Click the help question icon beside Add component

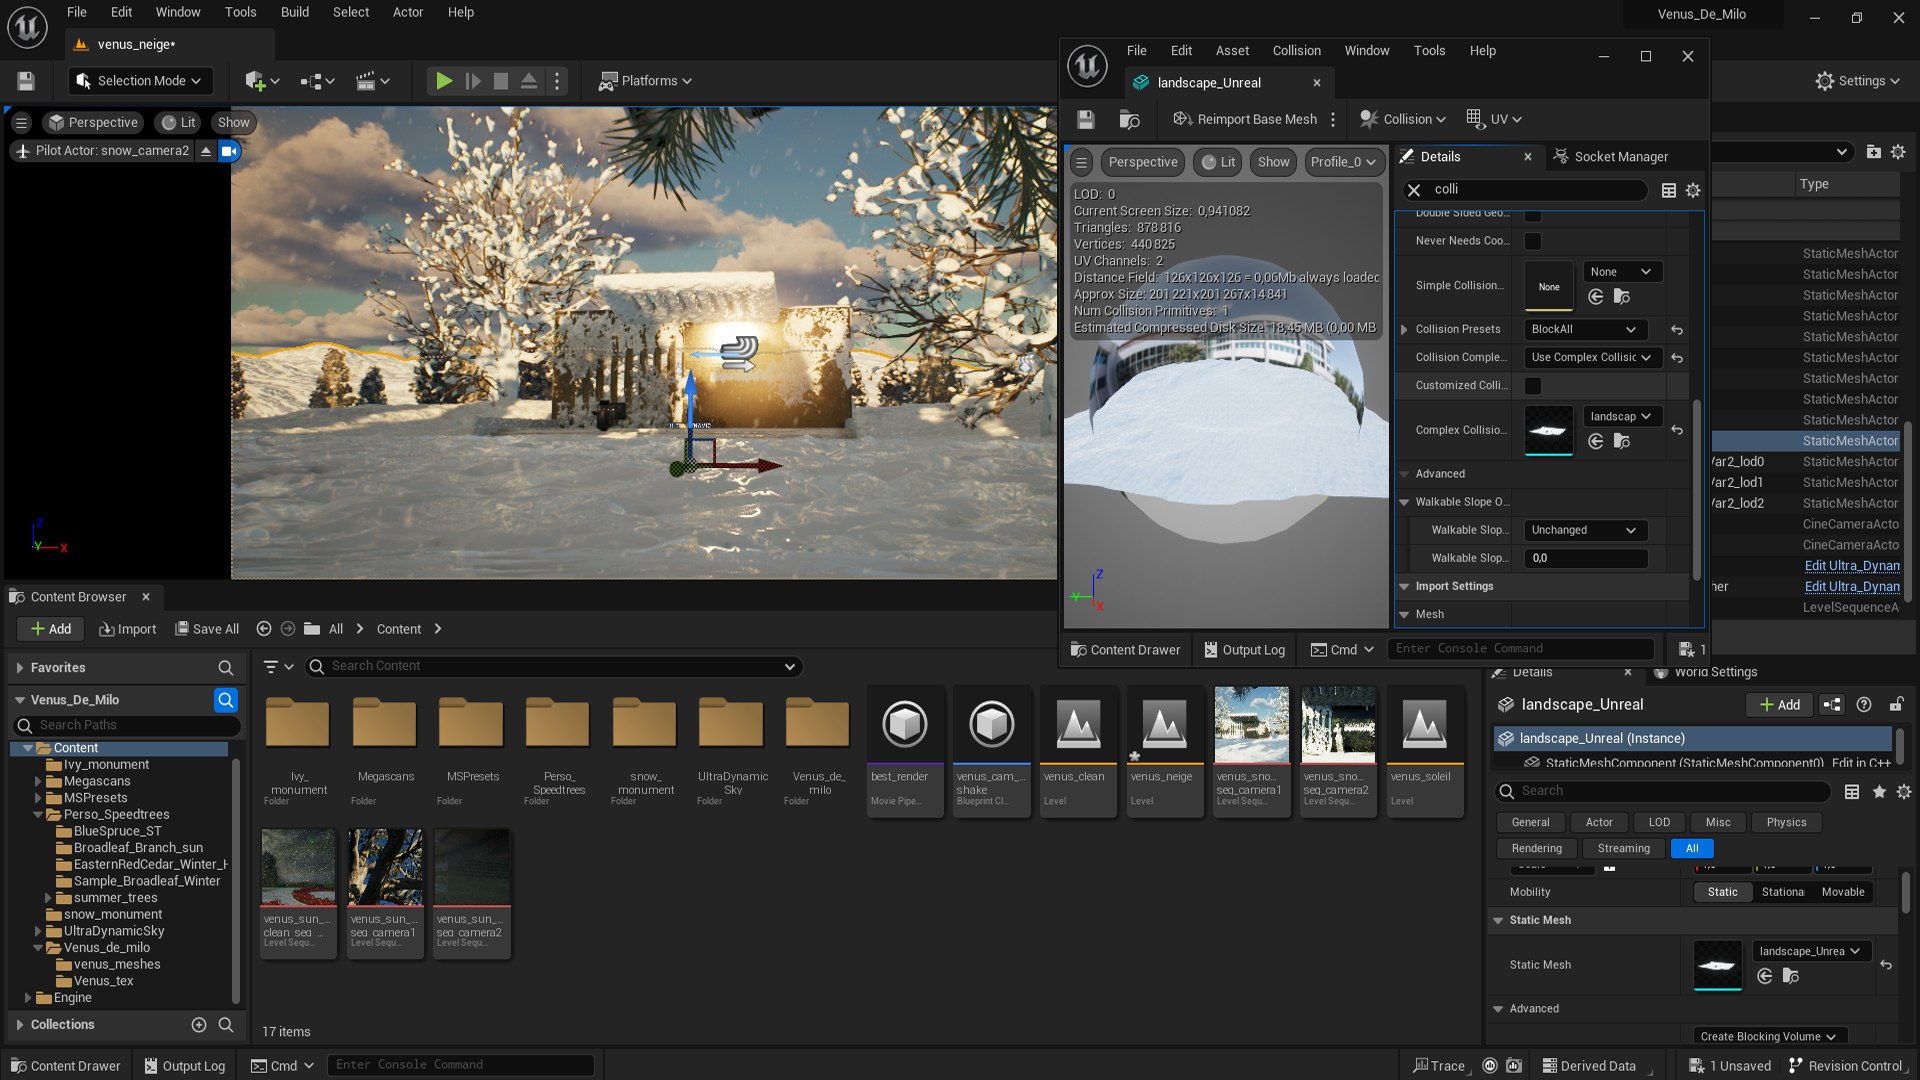coord(1864,705)
